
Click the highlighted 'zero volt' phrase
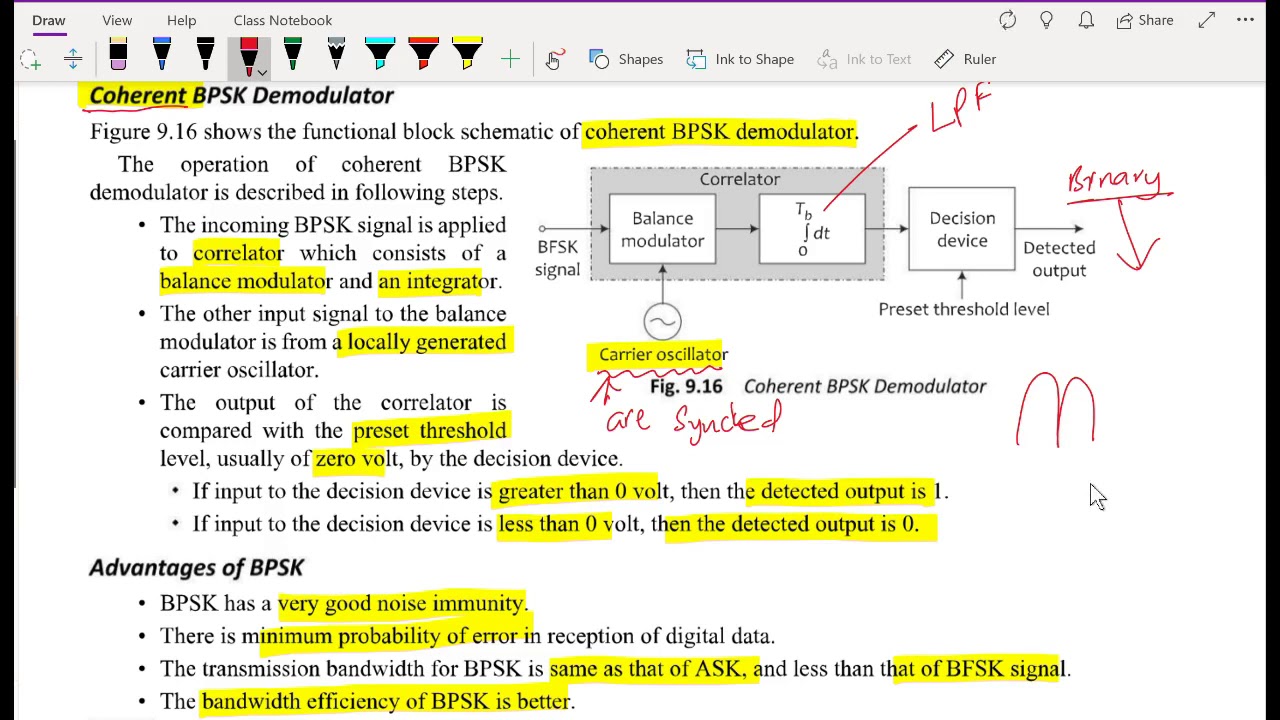357,458
